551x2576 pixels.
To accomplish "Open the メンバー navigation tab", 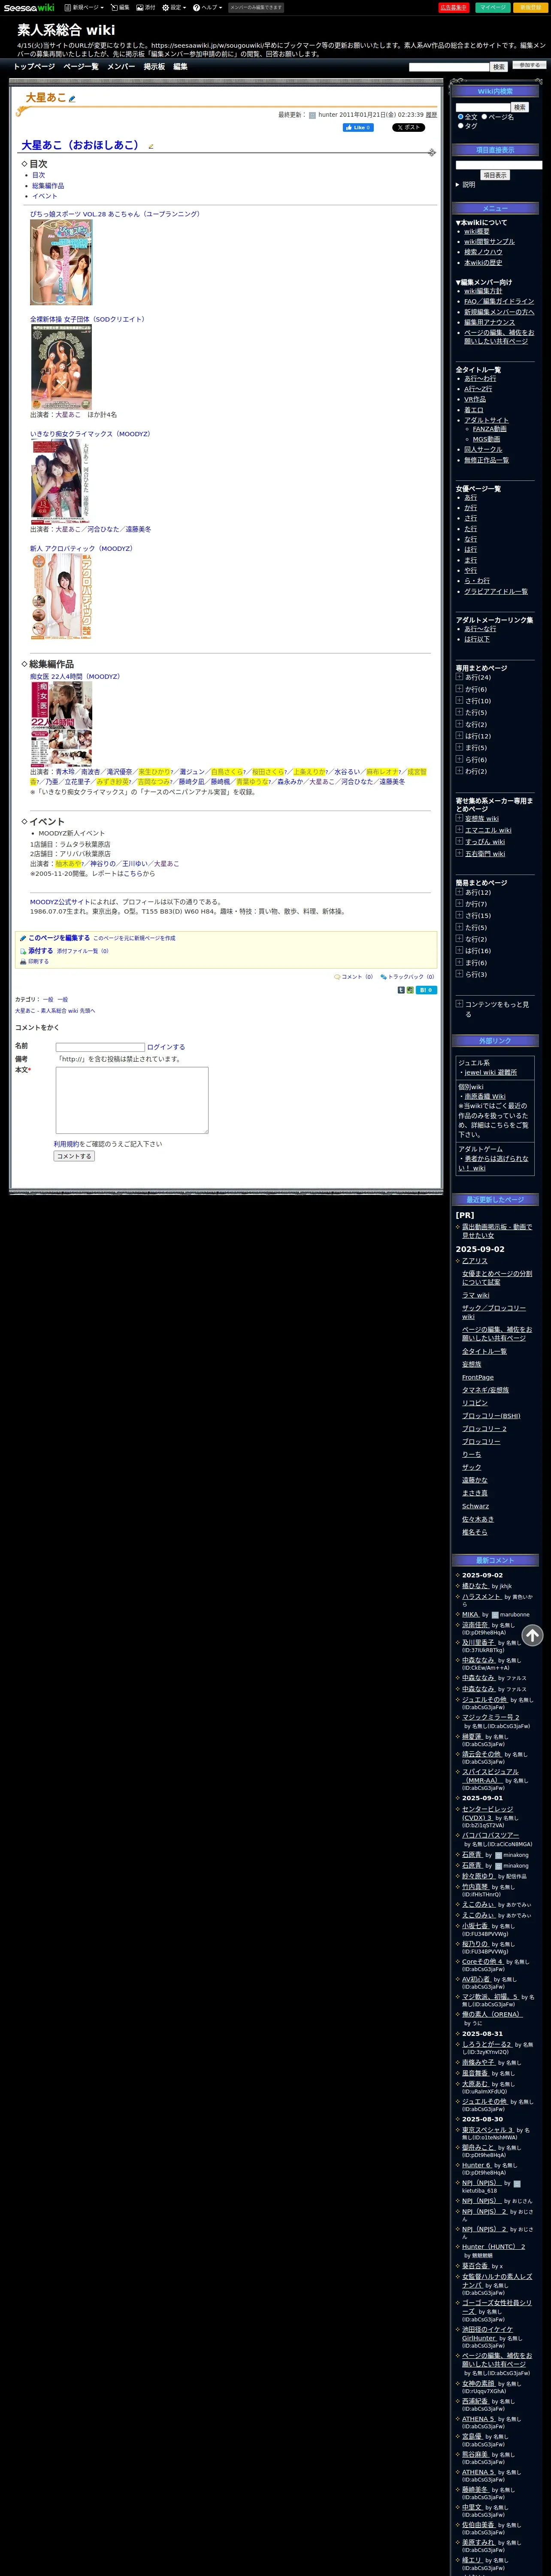I will coord(121,67).
